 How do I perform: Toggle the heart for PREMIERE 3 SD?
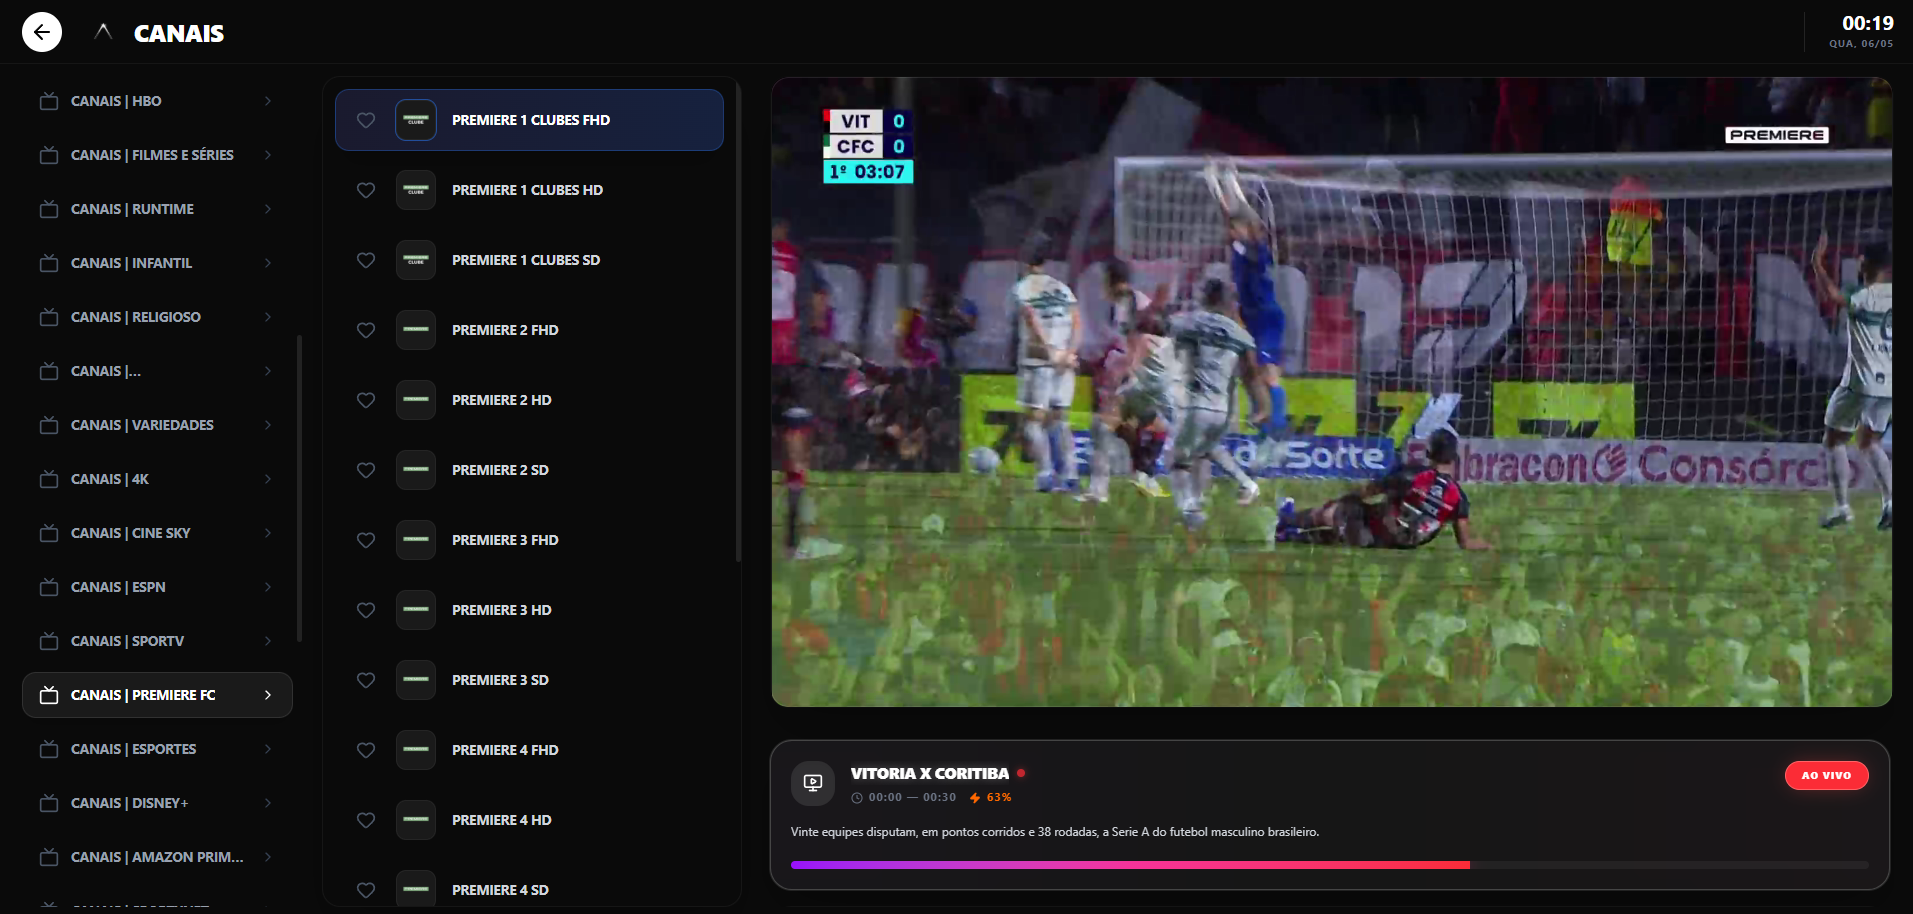[x=366, y=680]
